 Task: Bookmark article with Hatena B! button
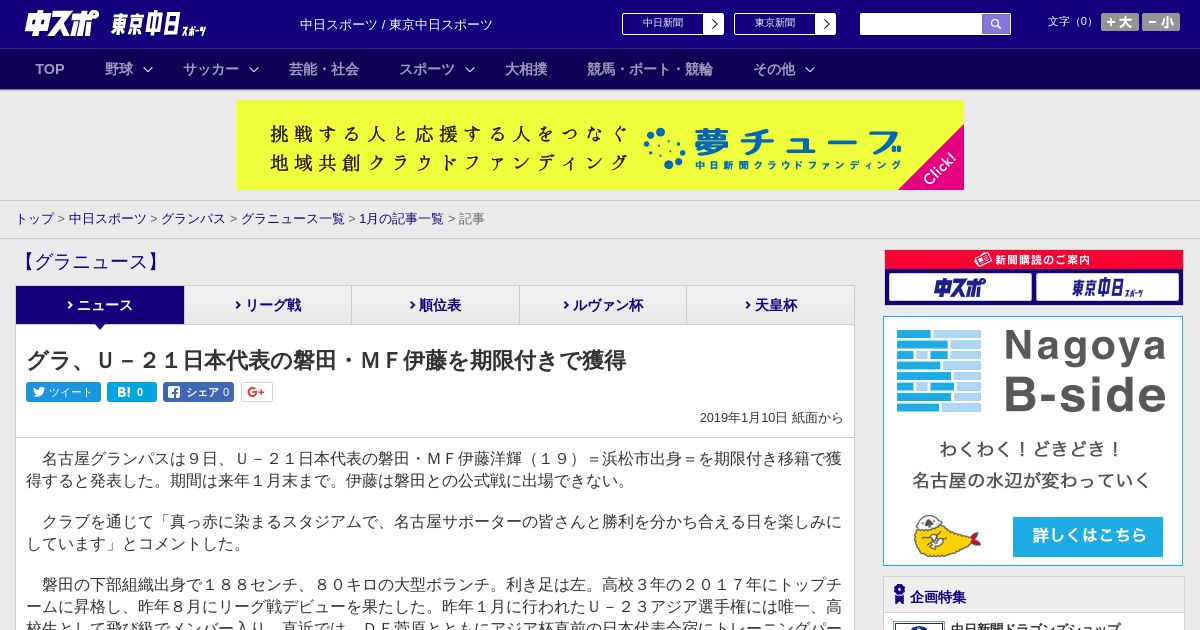point(132,392)
